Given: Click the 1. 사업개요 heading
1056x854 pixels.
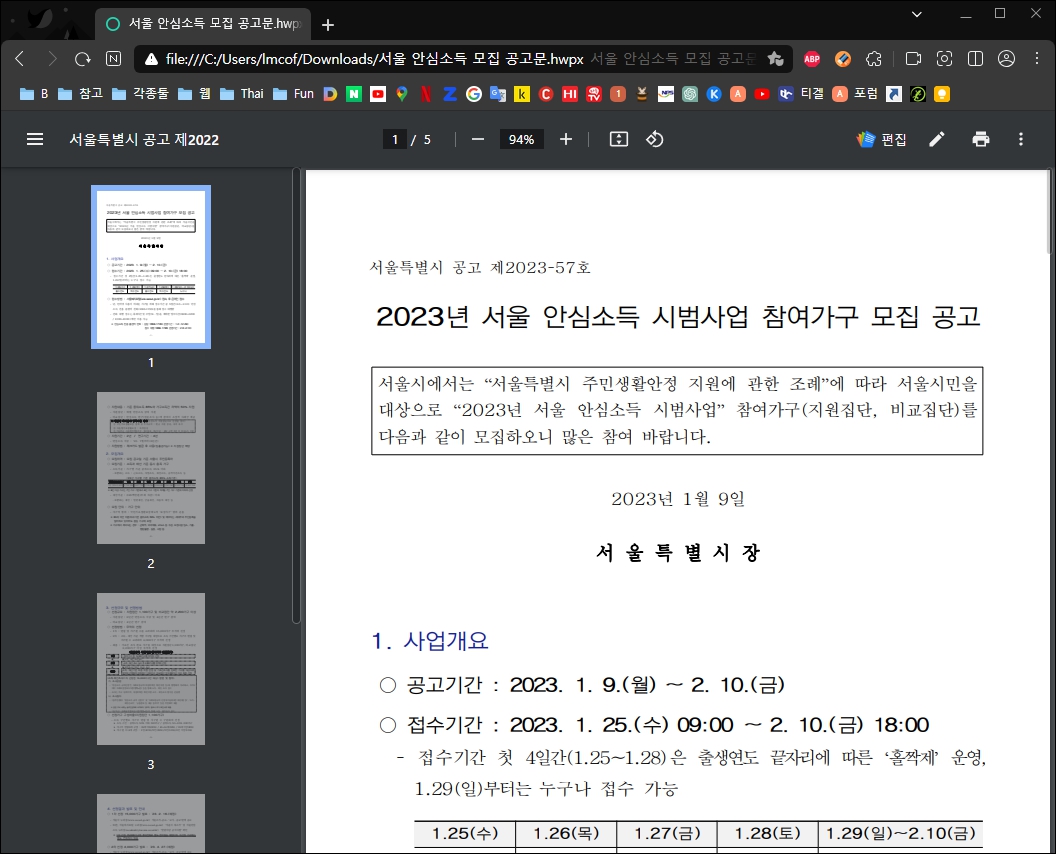Looking at the screenshot, I should pyautogui.click(x=430, y=640).
